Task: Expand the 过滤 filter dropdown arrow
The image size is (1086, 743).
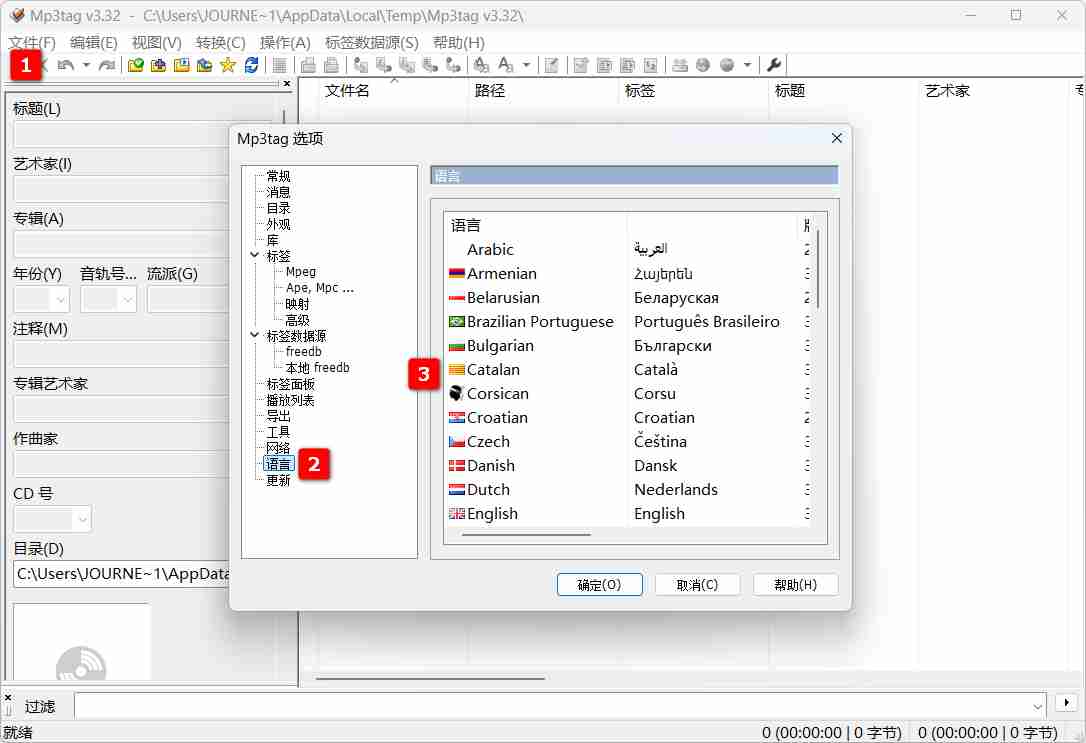Action: (x=1037, y=704)
